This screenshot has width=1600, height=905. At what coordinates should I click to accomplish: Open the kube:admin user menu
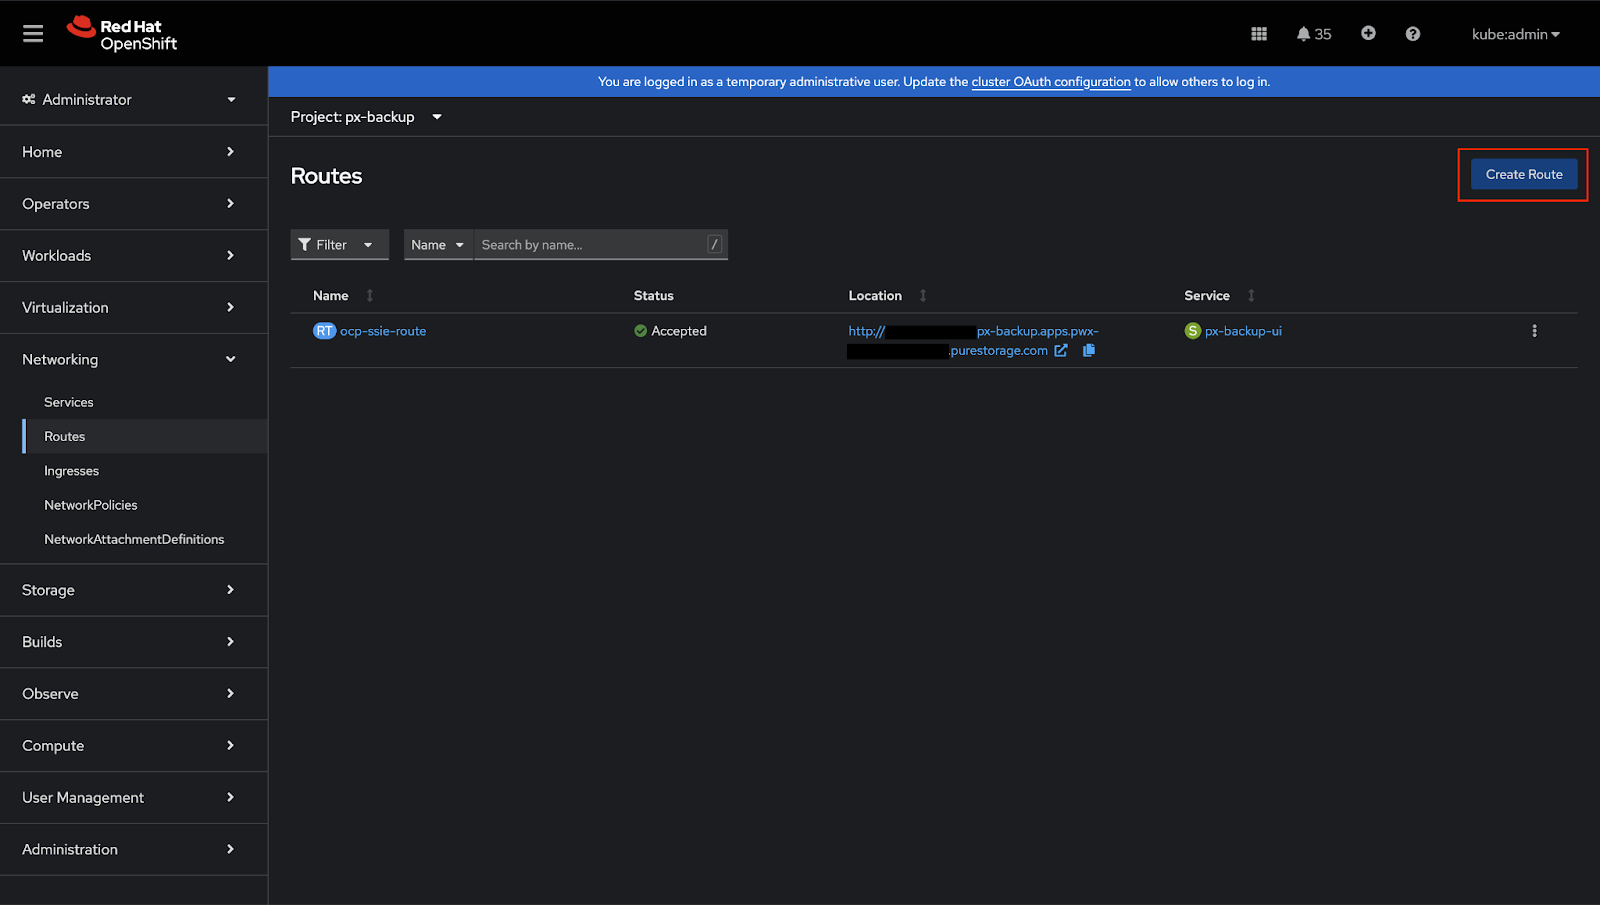1515,34
